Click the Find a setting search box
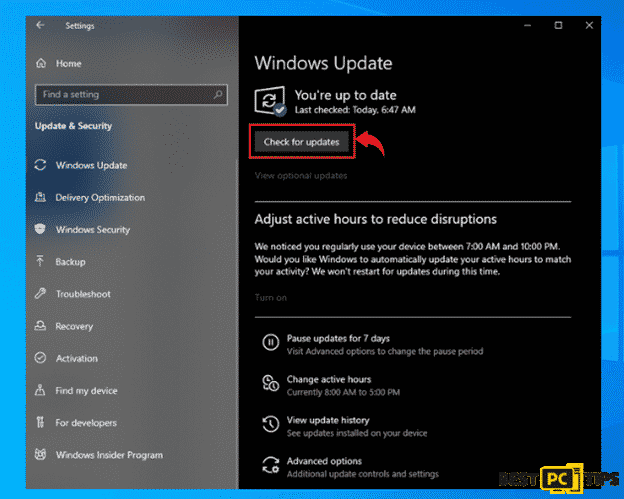The width and height of the screenshot is (624, 499). [x=131, y=94]
